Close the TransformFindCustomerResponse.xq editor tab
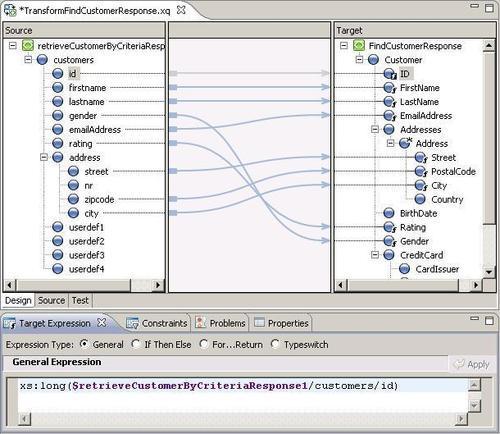Image resolution: width=500 pixels, height=434 pixels. [181, 10]
